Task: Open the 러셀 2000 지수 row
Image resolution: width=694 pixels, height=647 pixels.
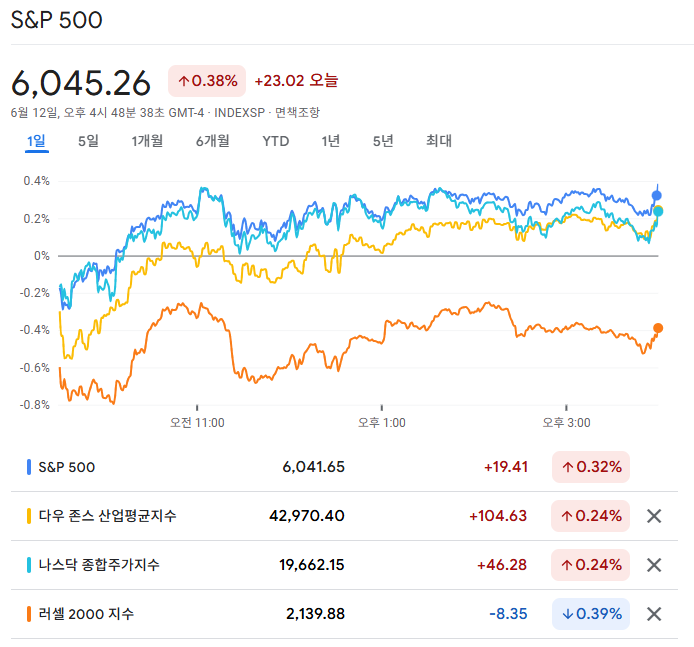Action: (344, 614)
